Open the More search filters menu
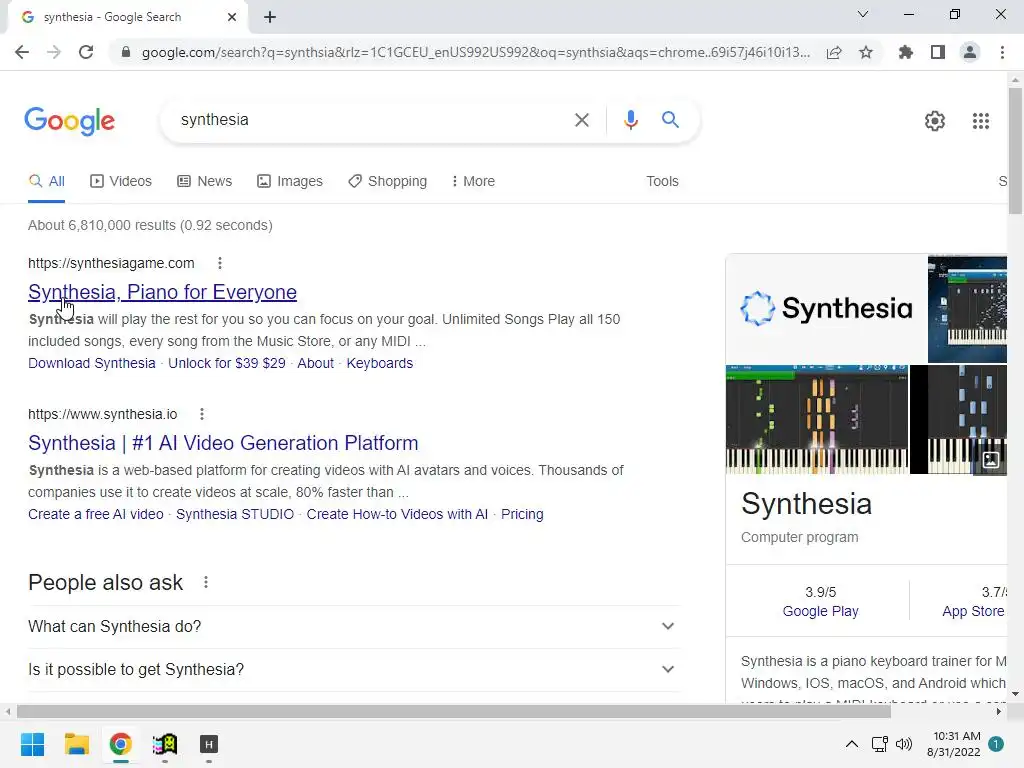Viewport: 1024px width, 768px height. (473, 181)
